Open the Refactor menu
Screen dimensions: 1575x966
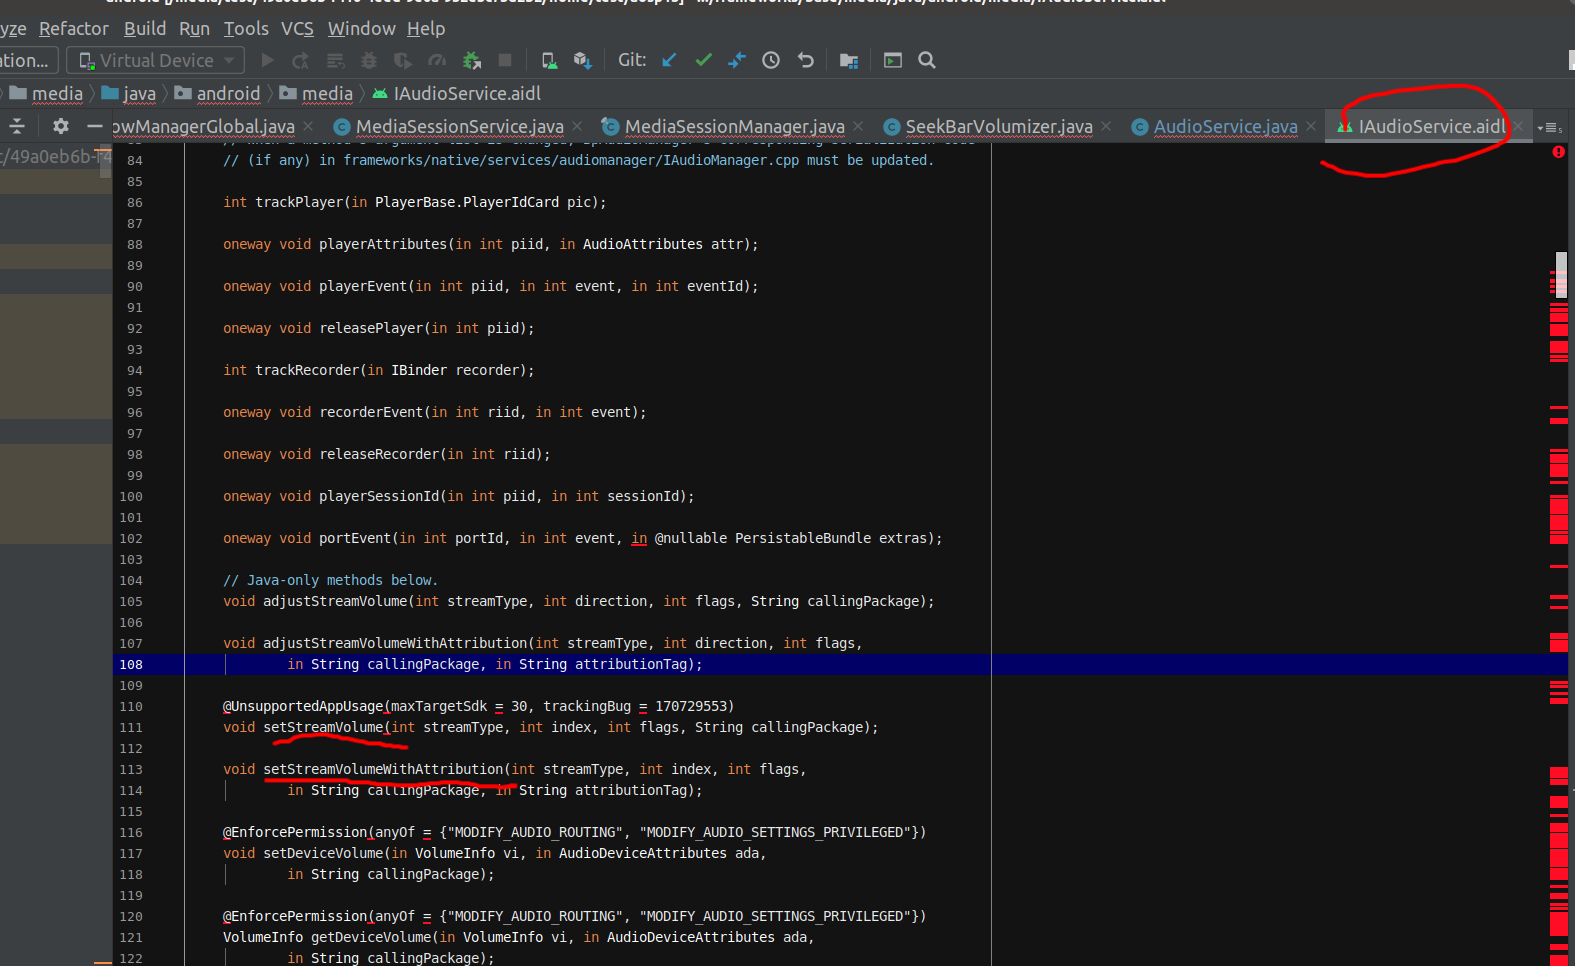pos(73,28)
